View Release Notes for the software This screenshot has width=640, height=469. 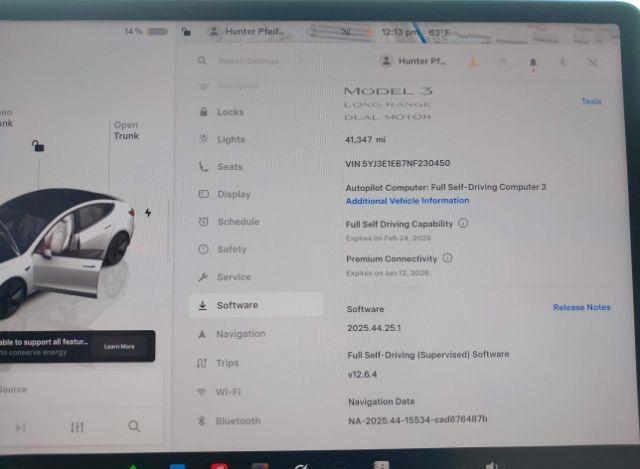pyautogui.click(x=581, y=308)
